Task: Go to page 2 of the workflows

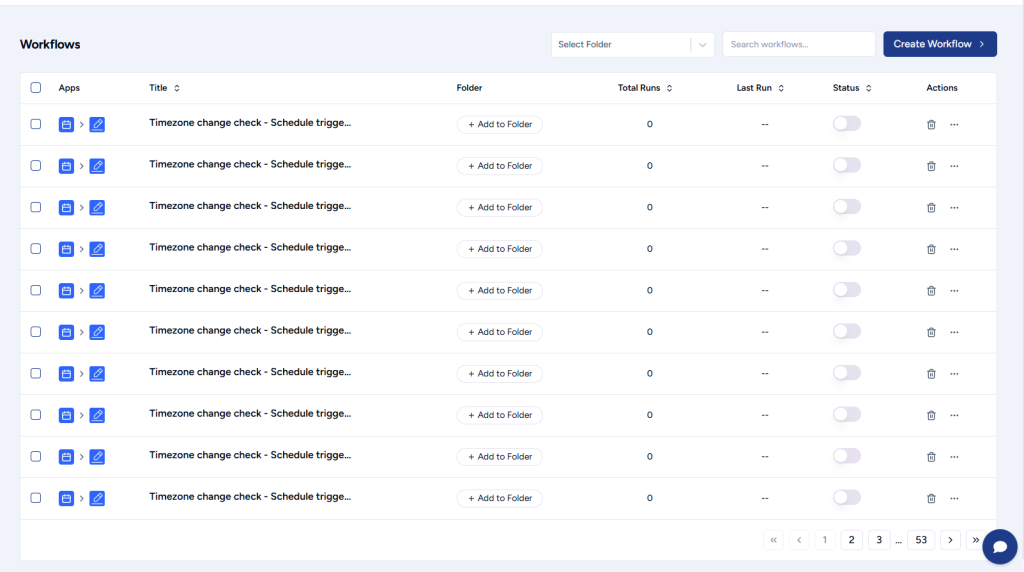Action: 851,540
